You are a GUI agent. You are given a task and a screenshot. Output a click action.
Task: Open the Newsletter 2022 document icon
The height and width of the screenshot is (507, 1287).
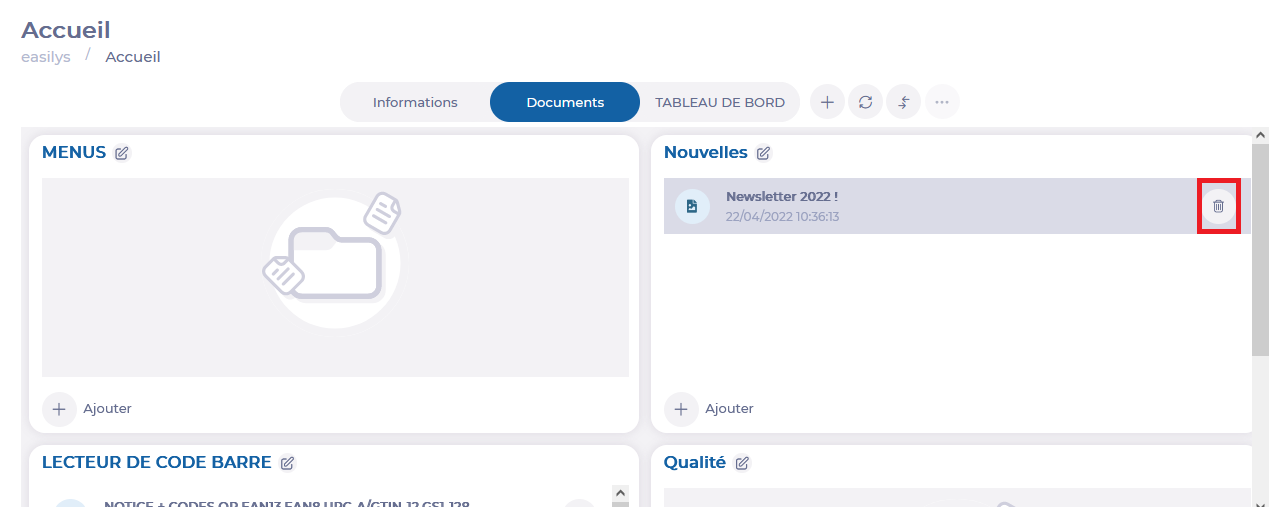point(692,206)
